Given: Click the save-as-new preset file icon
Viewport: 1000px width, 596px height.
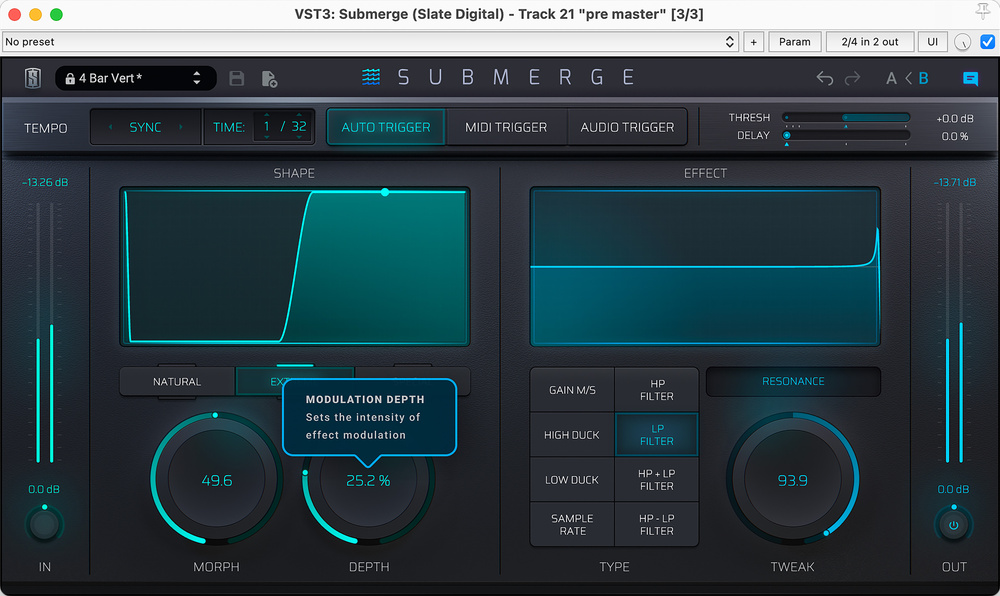Looking at the screenshot, I should 269,78.
